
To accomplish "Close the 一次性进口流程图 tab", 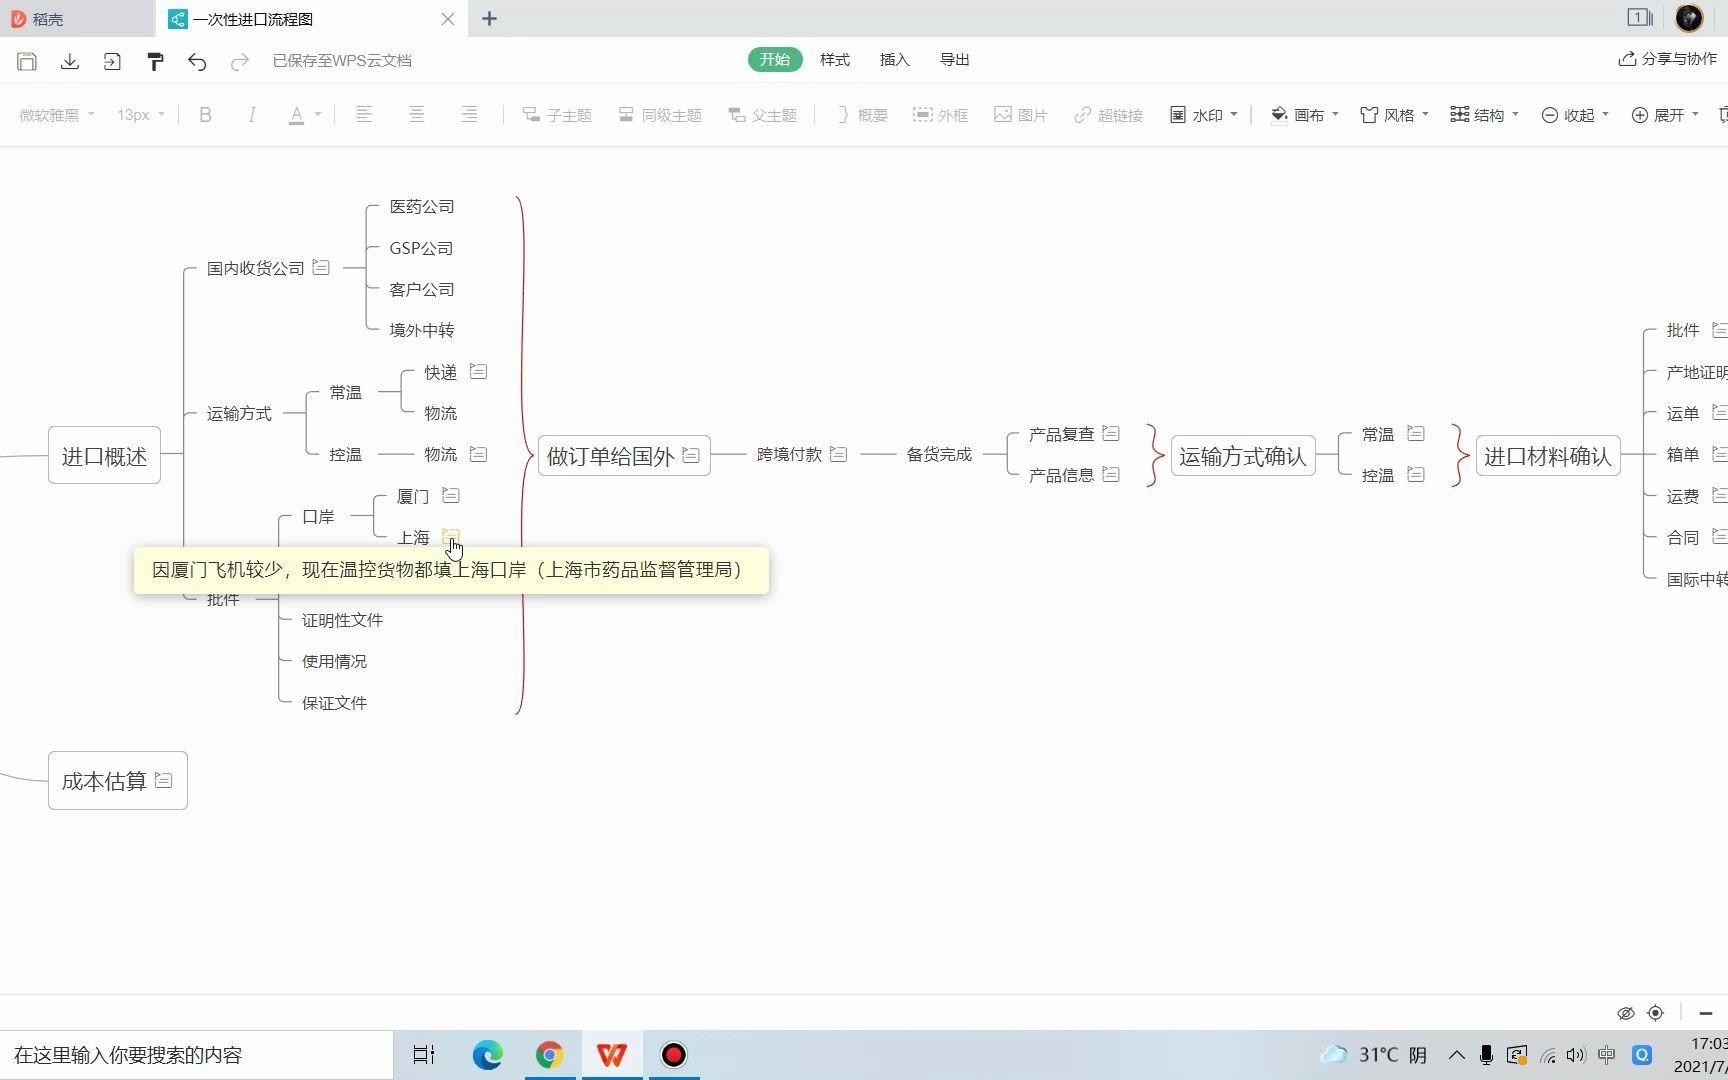I will coord(448,19).
